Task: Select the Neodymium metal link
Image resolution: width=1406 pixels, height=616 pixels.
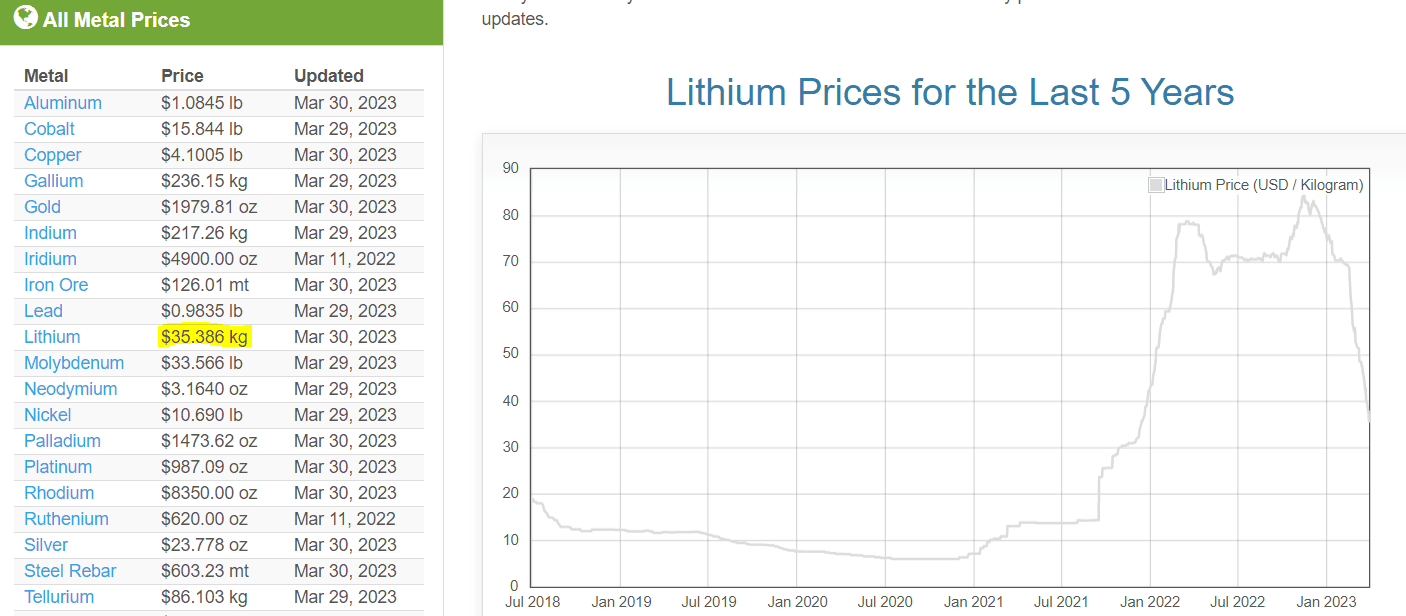Action: [x=71, y=389]
